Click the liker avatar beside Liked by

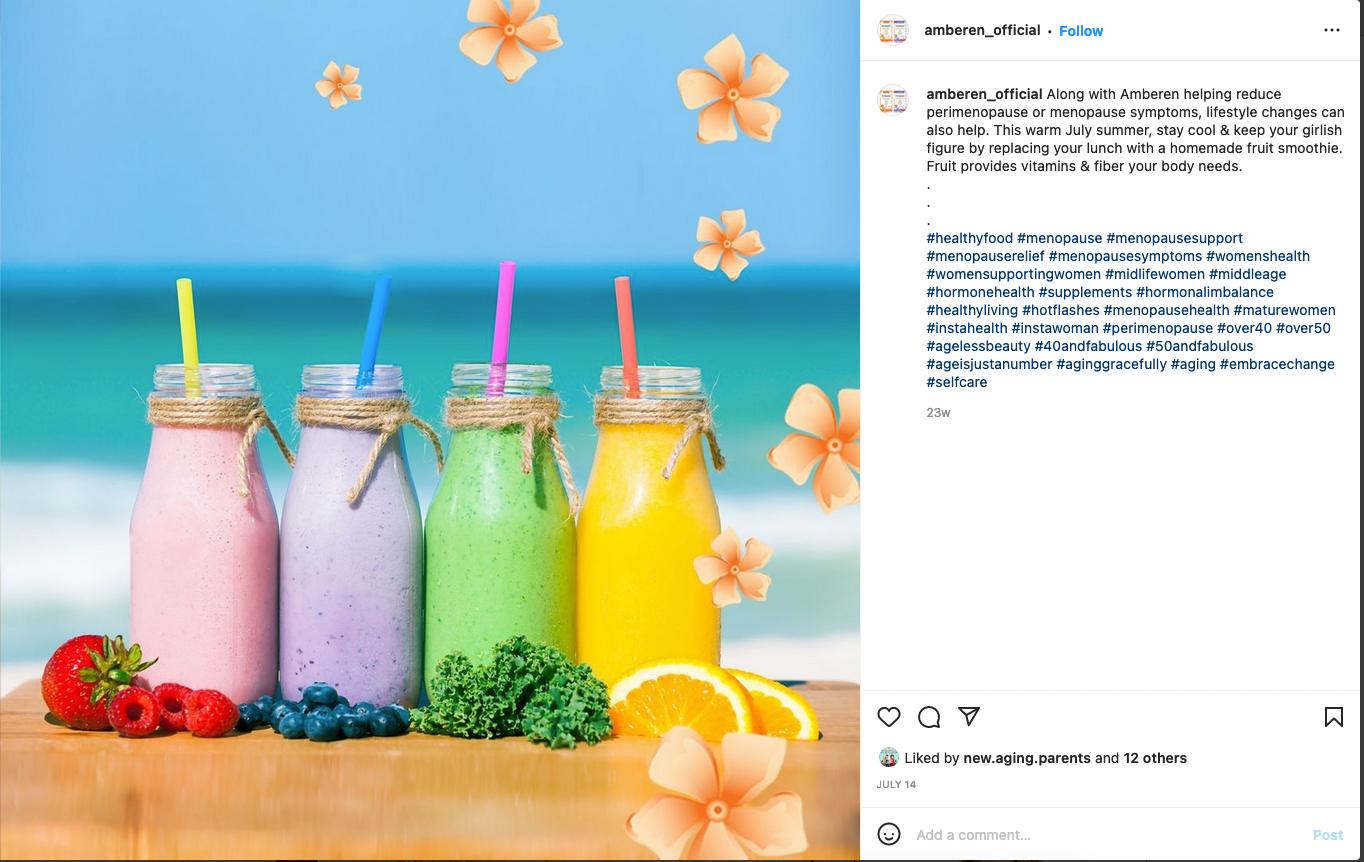[x=889, y=757]
